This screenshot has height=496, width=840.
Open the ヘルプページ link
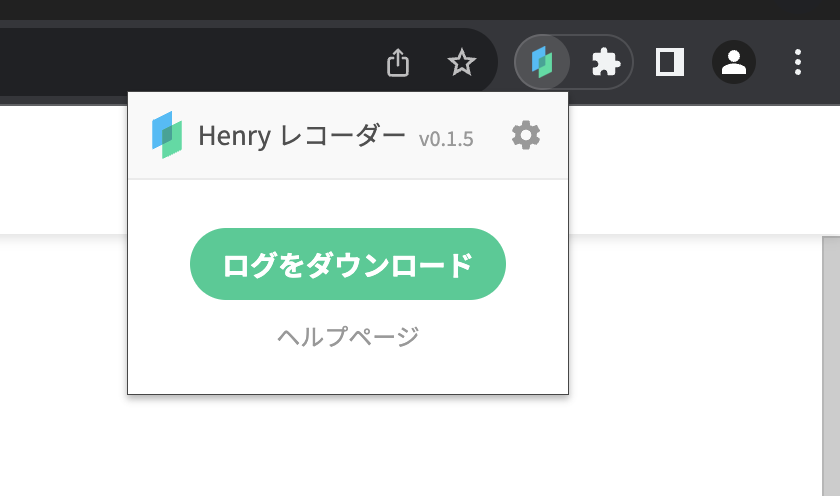pyautogui.click(x=348, y=336)
